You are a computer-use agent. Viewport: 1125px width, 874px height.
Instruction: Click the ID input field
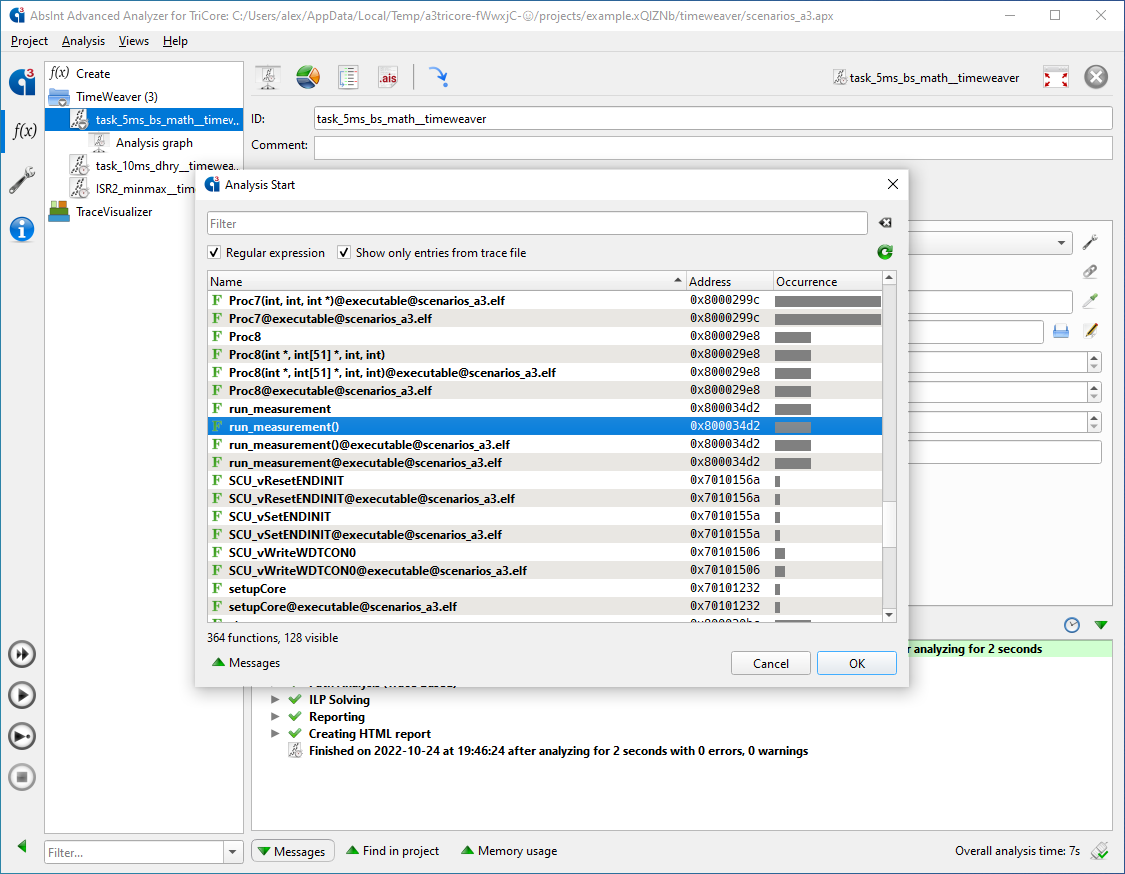tap(713, 118)
